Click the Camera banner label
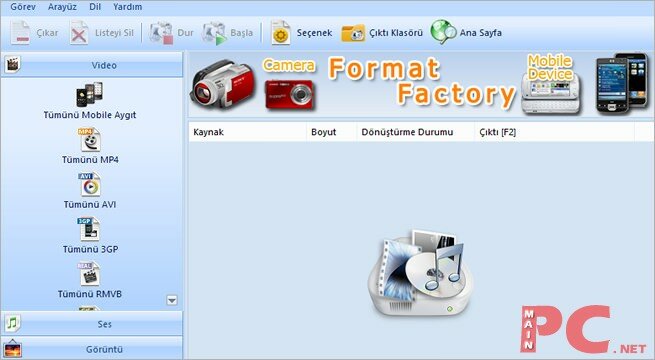 pyautogui.click(x=289, y=66)
